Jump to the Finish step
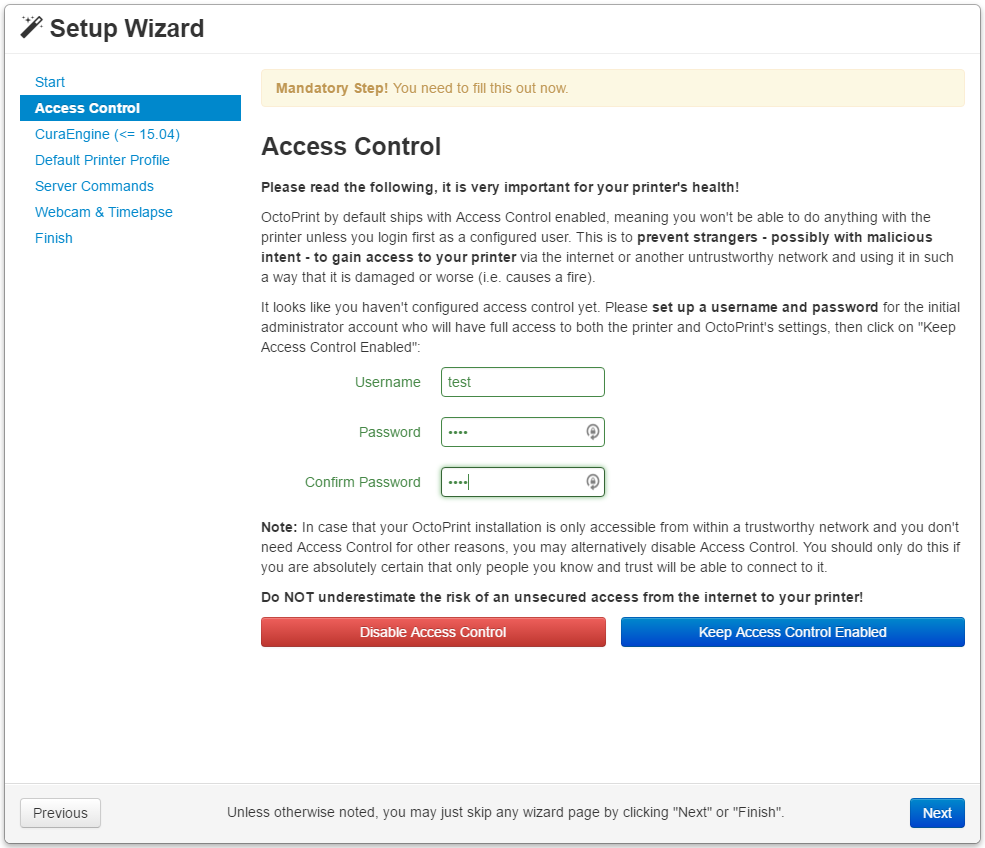 (x=53, y=239)
